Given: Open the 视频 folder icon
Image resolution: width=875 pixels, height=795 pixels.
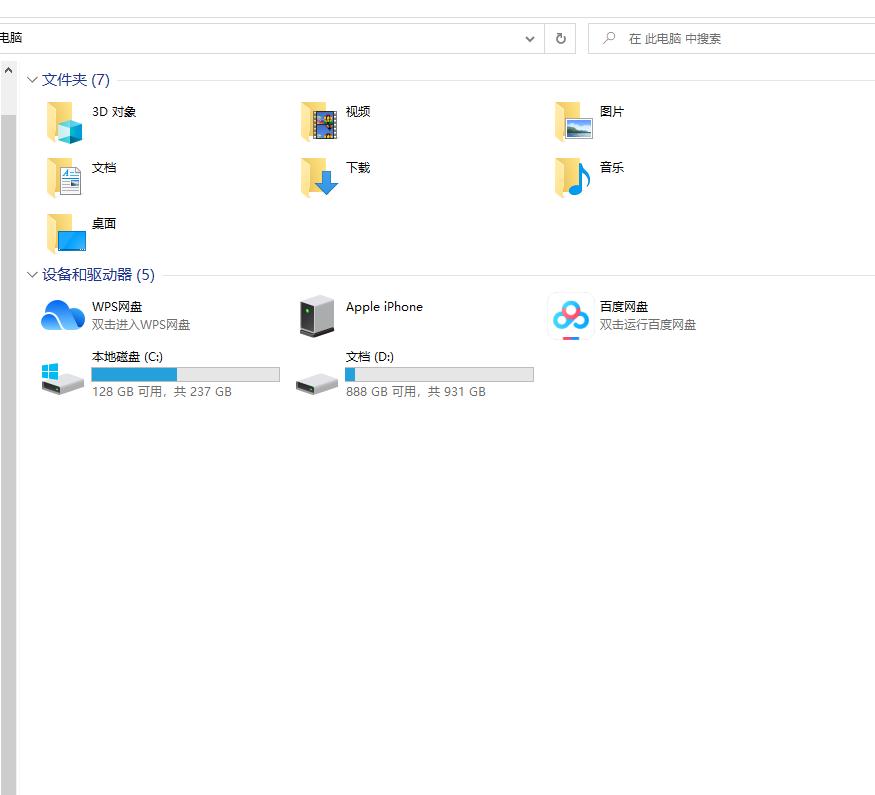Looking at the screenshot, I should [319, 121].
